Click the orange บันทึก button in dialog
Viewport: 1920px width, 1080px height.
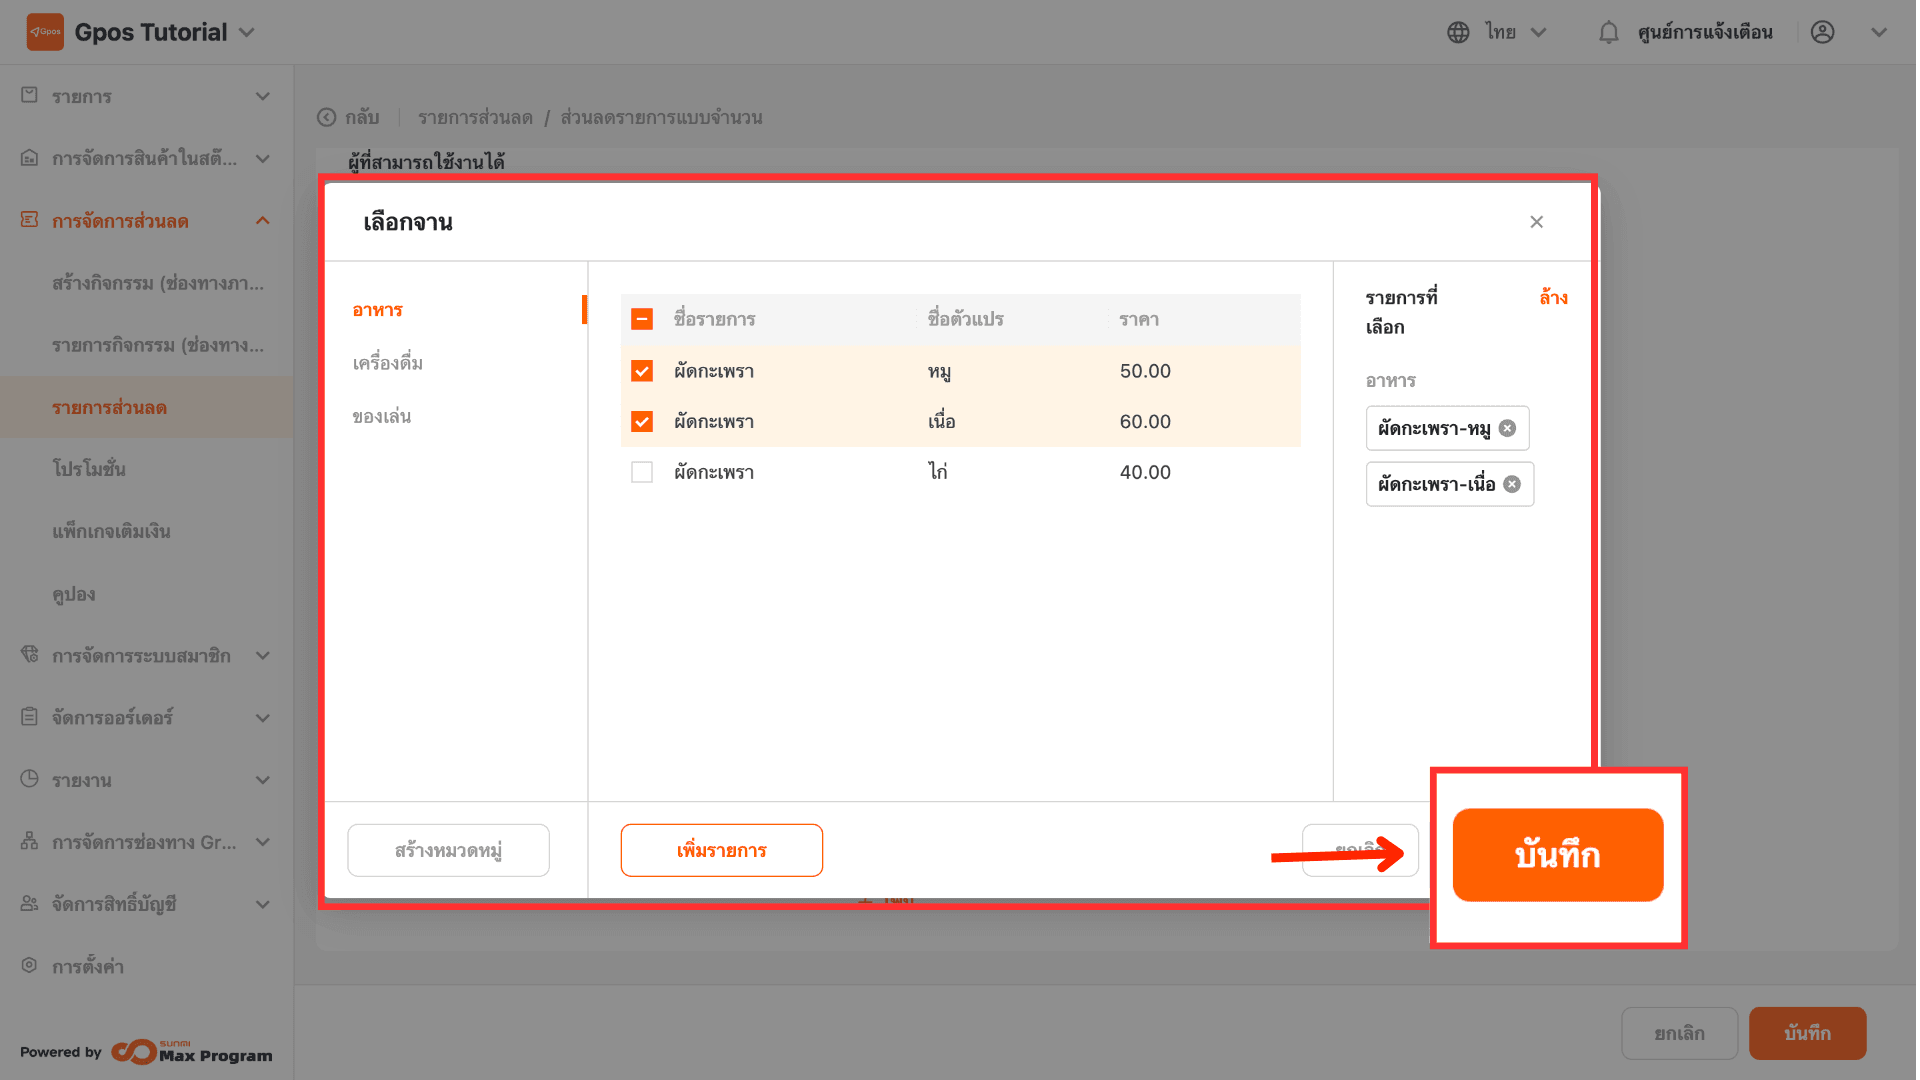click(1557, 855)
